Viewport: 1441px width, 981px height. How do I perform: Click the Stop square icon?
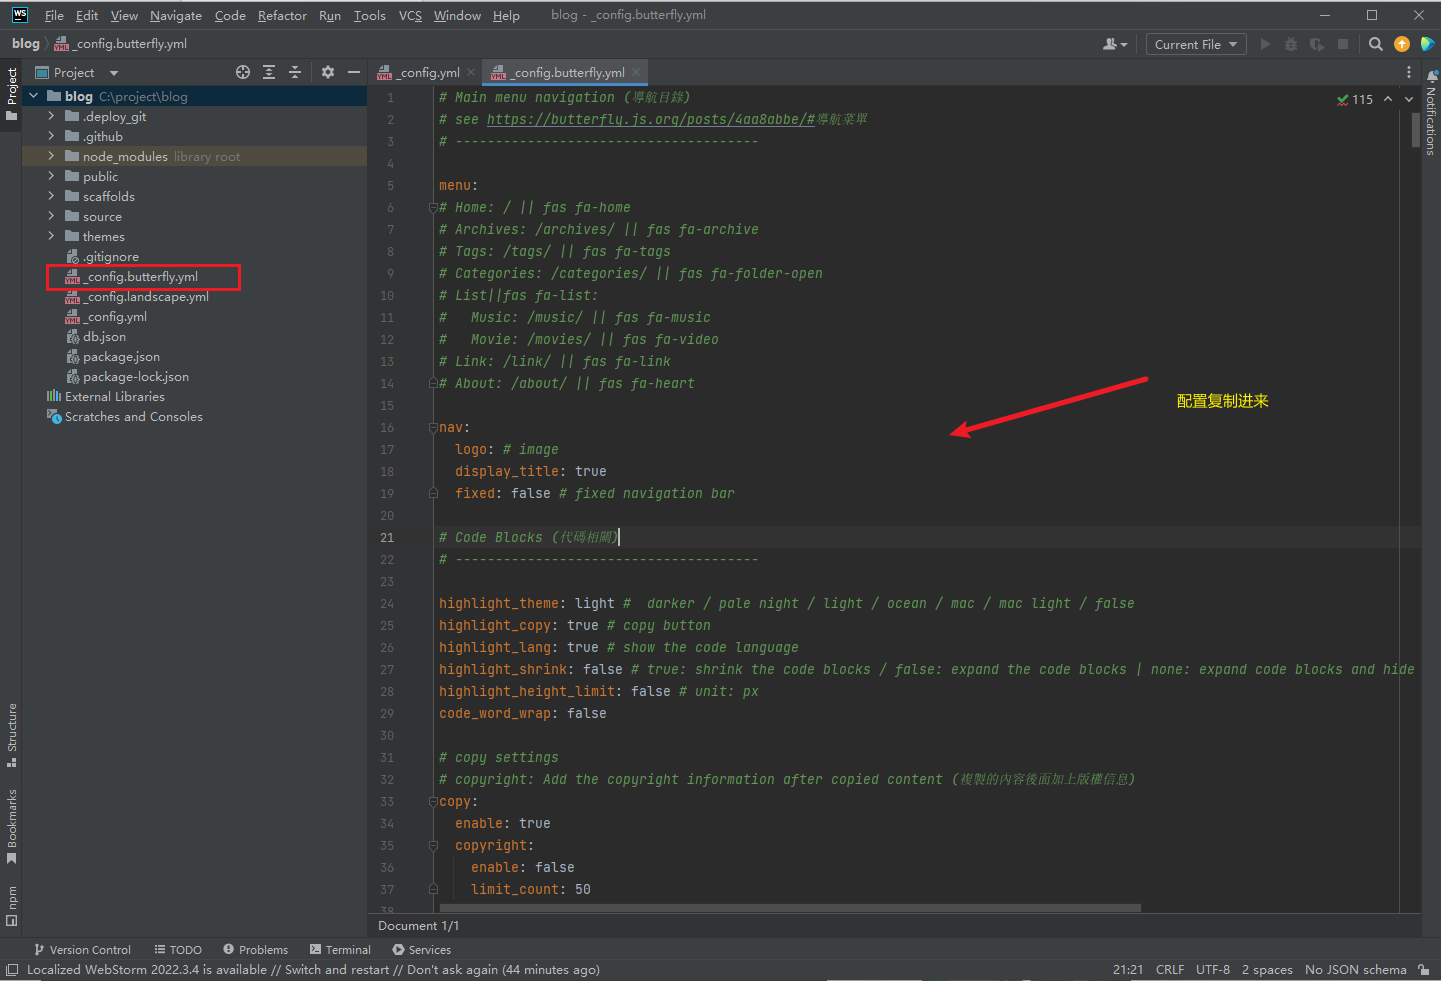[1343, 44]
